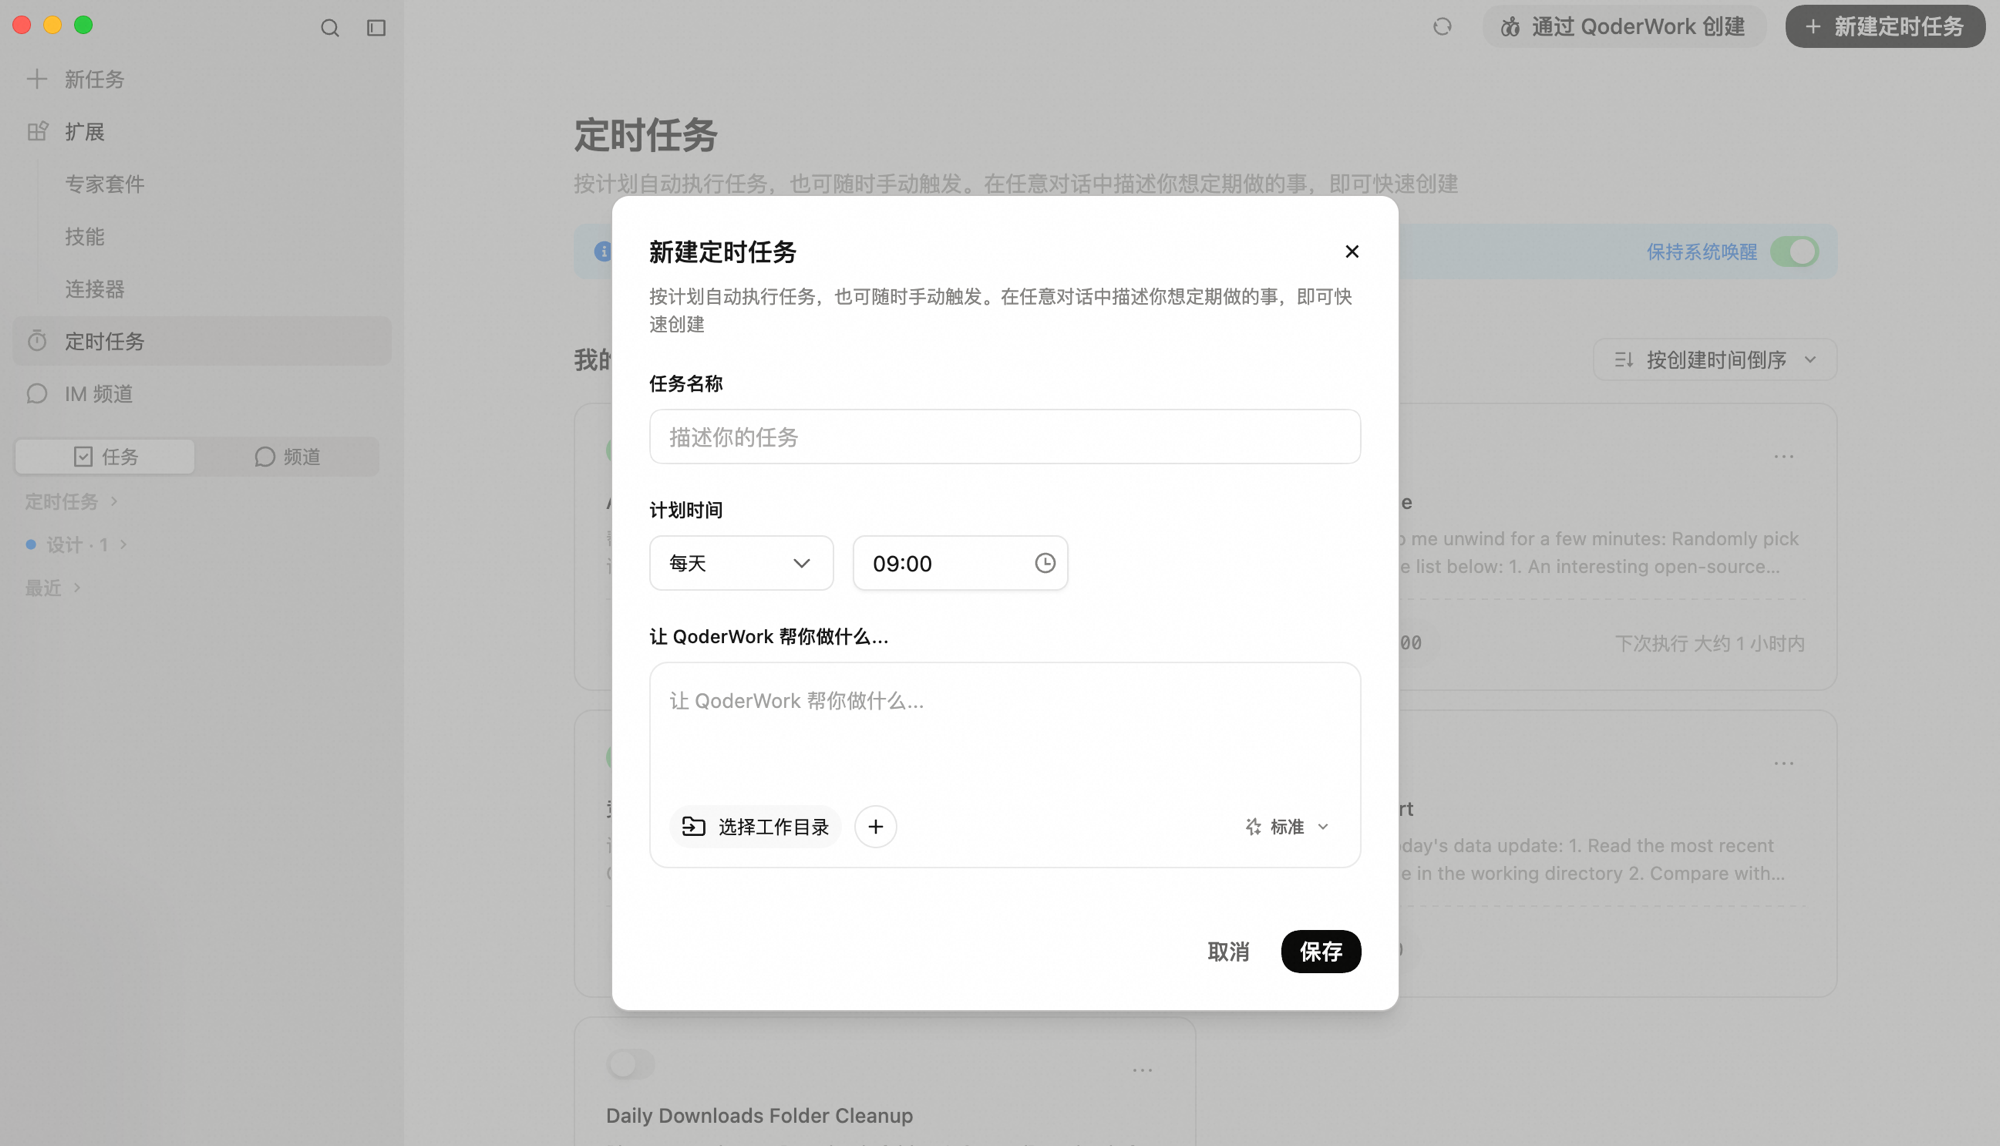
Task: Click the clock icon in time field
Action: pos(1045,563)
